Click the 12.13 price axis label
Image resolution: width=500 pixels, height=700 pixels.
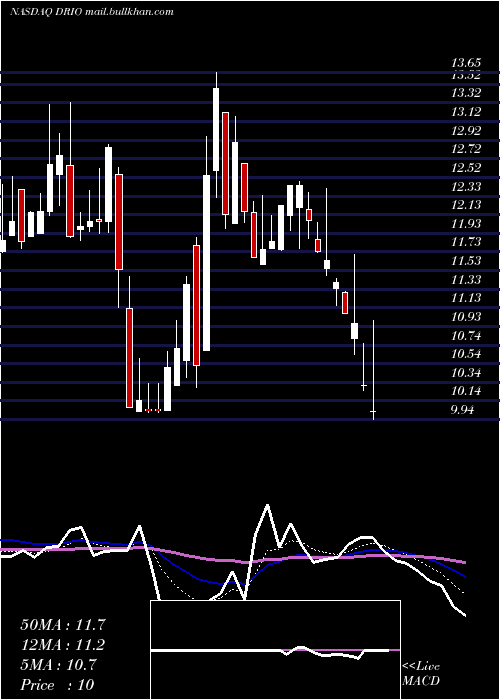pyautogui.click(x=466, y=205)
